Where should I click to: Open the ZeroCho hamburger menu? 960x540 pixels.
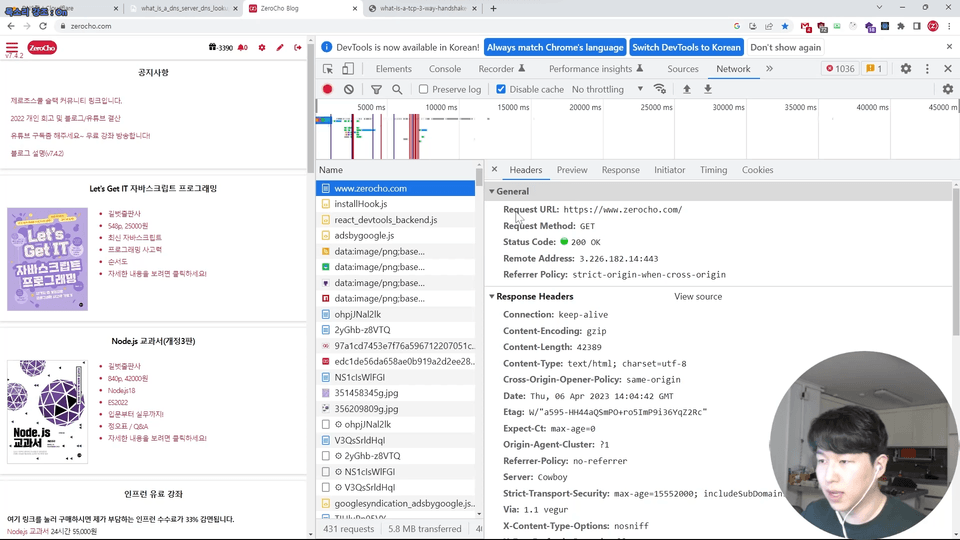pos(12,47)
